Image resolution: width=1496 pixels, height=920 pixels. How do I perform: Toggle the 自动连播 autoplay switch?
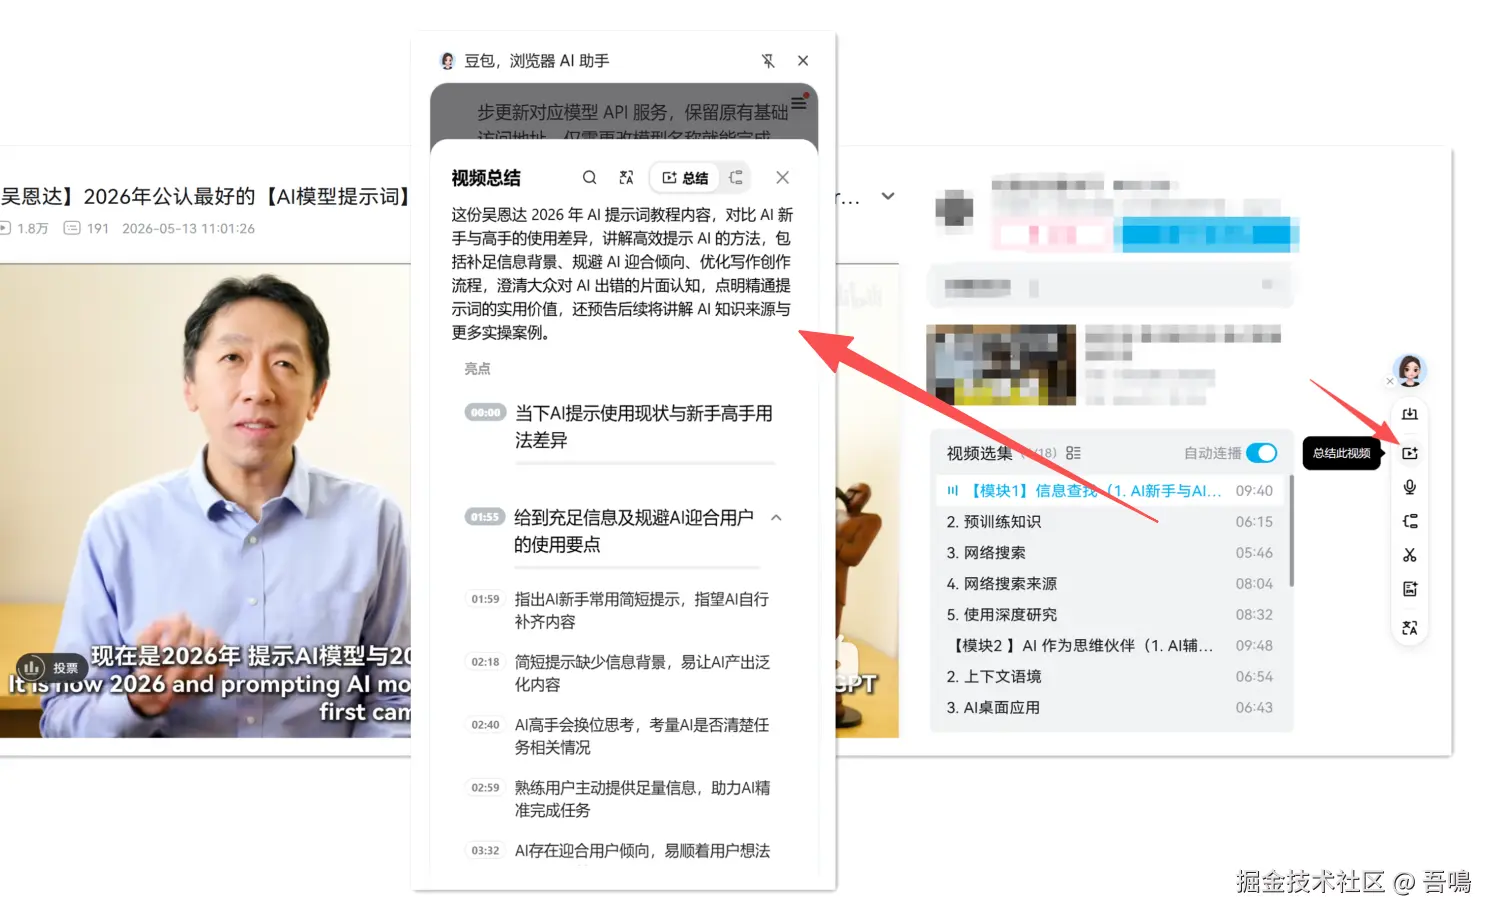coord(1262,453)
